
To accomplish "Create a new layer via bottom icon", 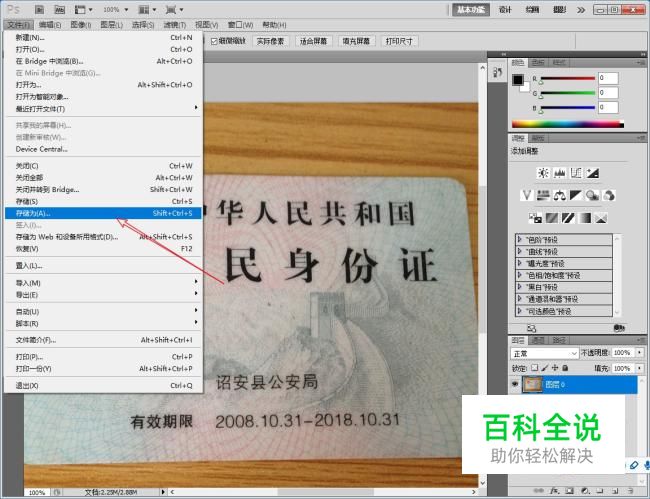I will pos(615,491).
